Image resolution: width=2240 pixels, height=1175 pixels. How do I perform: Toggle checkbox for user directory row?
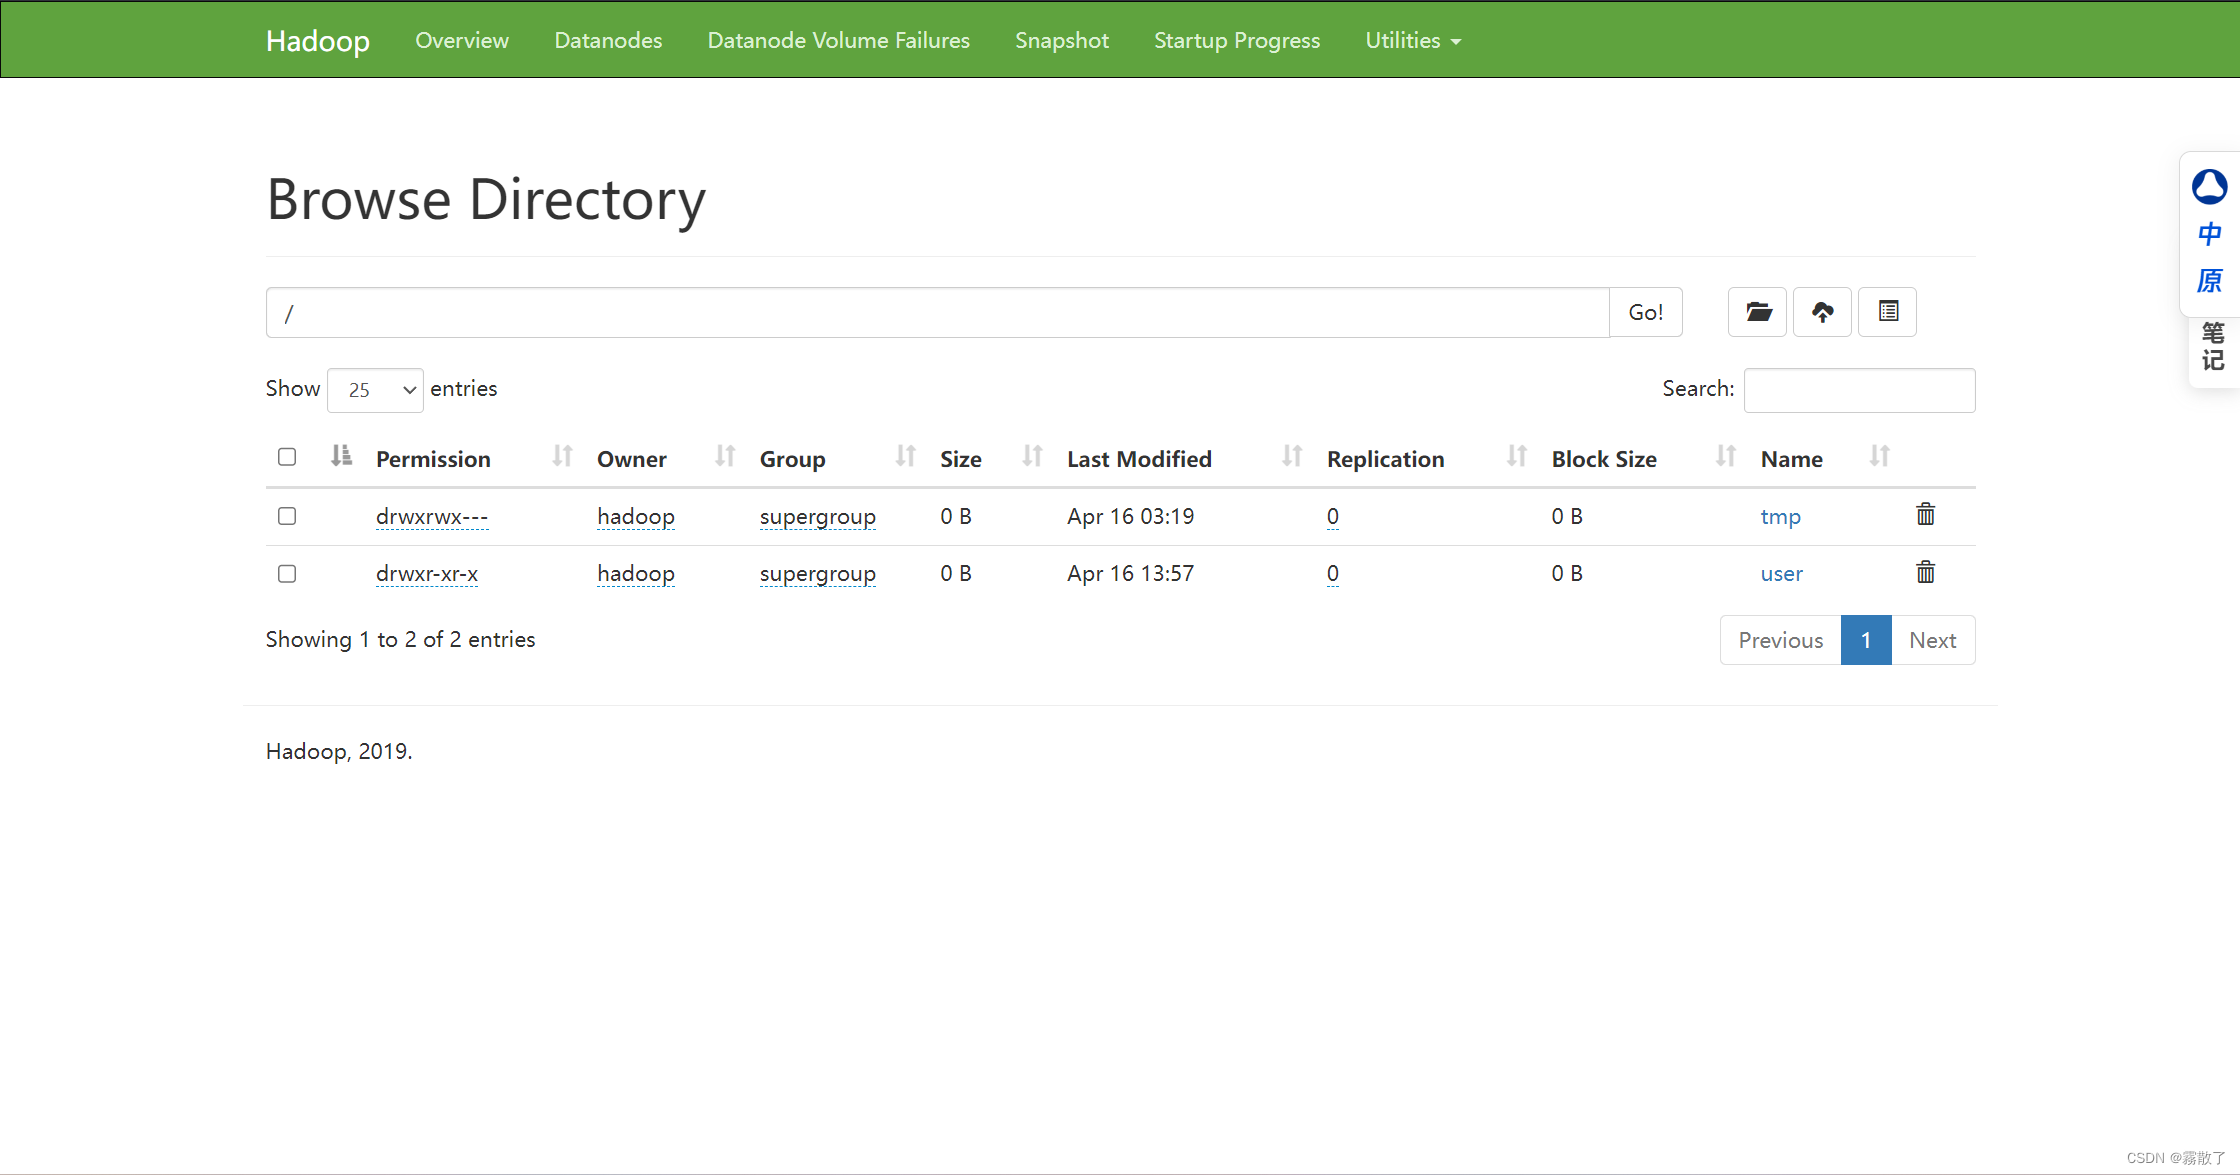(x=286, y=573)
